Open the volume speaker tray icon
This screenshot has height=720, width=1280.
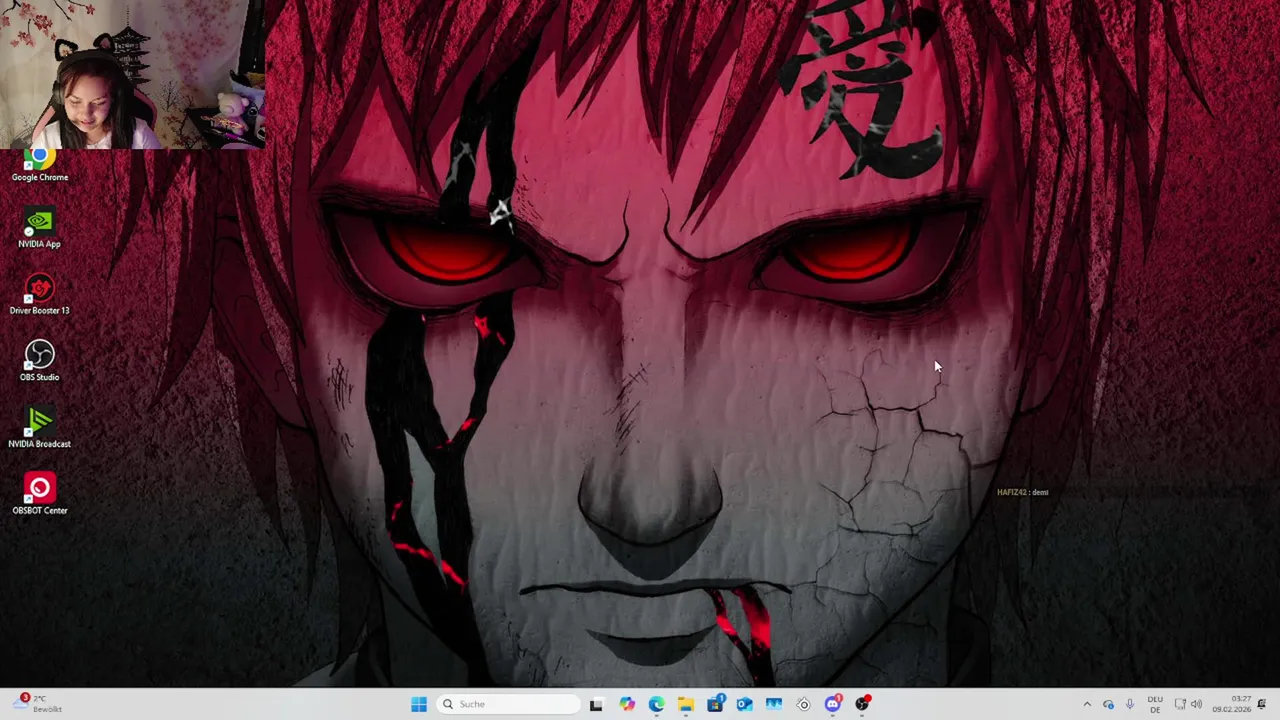coord(1196,704)
